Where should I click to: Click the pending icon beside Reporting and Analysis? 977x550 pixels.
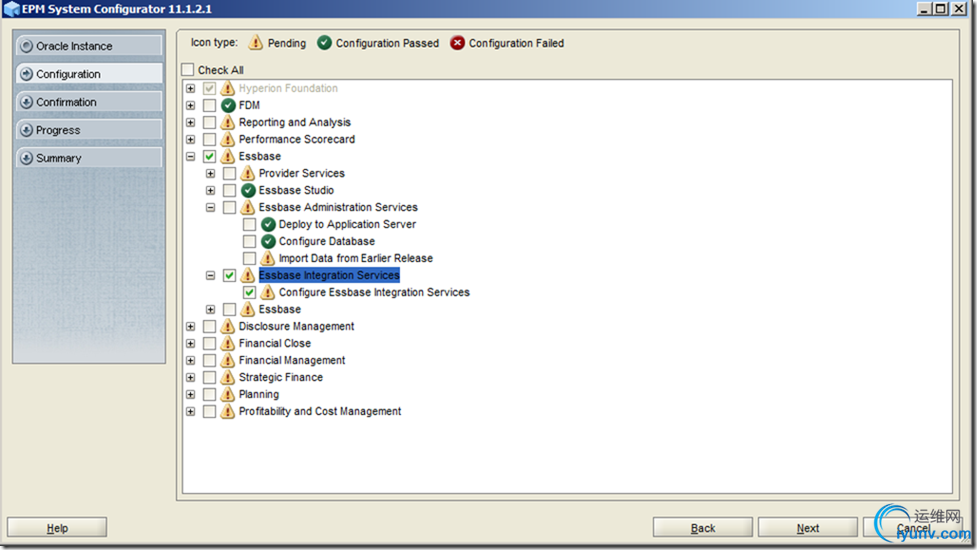[x=228, y=122]
